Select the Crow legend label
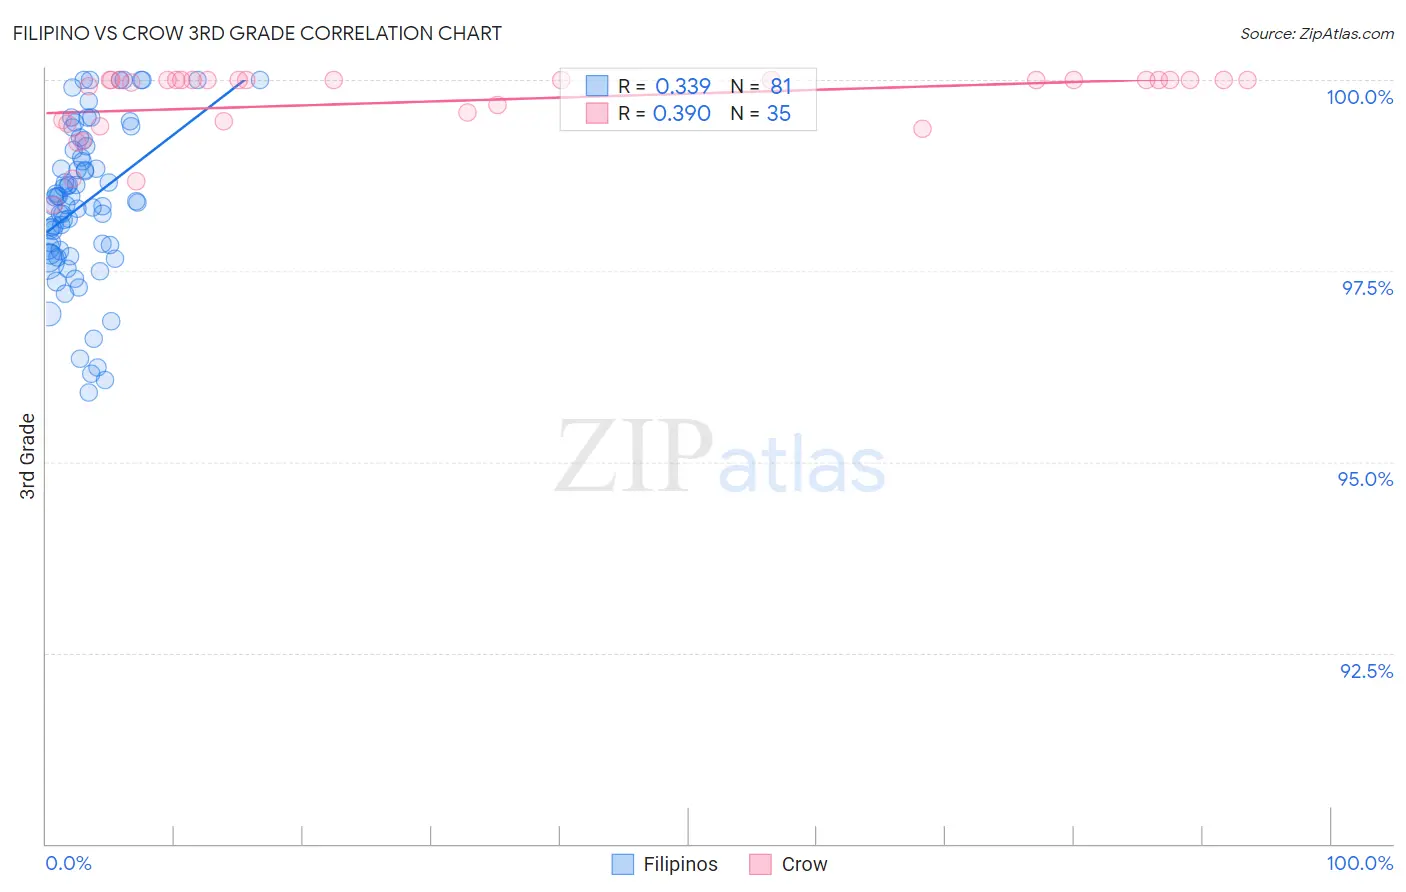Screen dimensions: 1406x892 tap(804, 864)
